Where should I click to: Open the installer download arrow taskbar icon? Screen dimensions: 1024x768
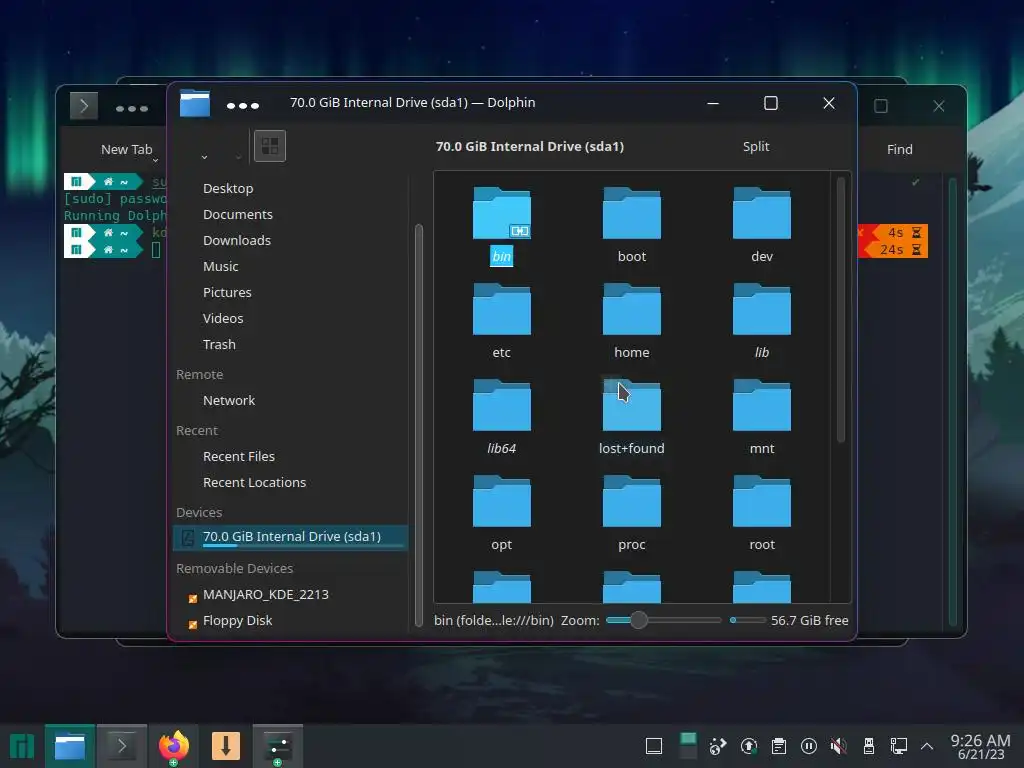point(226,746)
